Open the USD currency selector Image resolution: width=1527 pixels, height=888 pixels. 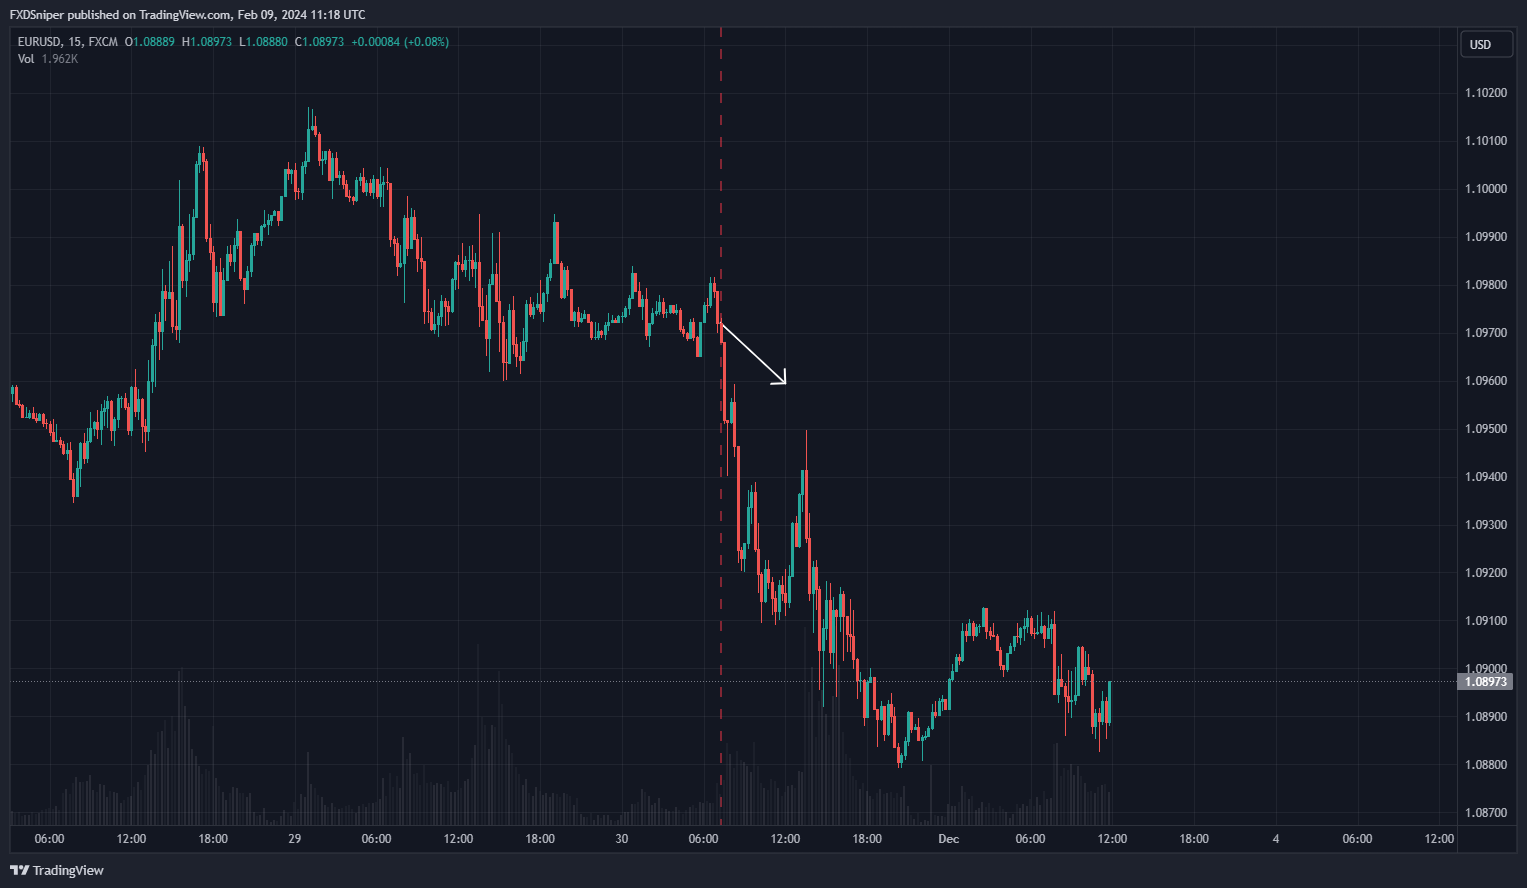point(1480,44)
